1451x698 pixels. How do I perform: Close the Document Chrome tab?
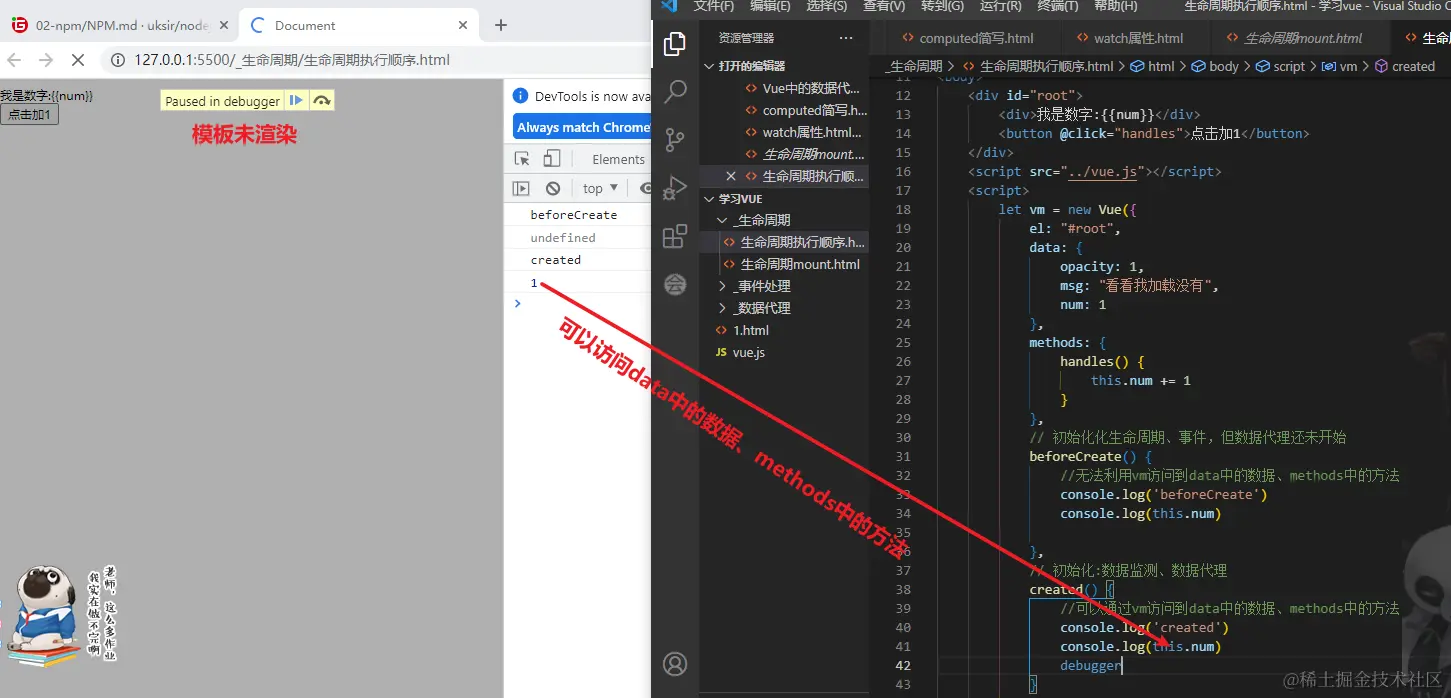(x=463, y=25)
